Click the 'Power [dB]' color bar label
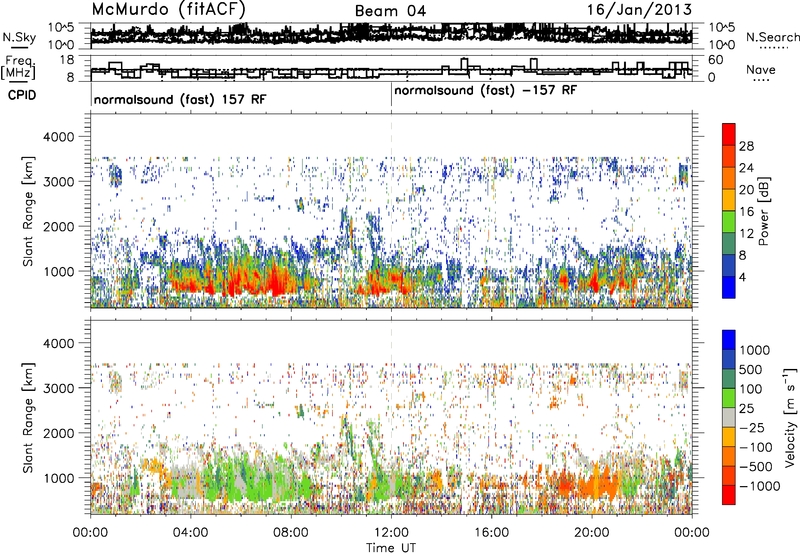This screenshot has width=800, height=554. 763,211
